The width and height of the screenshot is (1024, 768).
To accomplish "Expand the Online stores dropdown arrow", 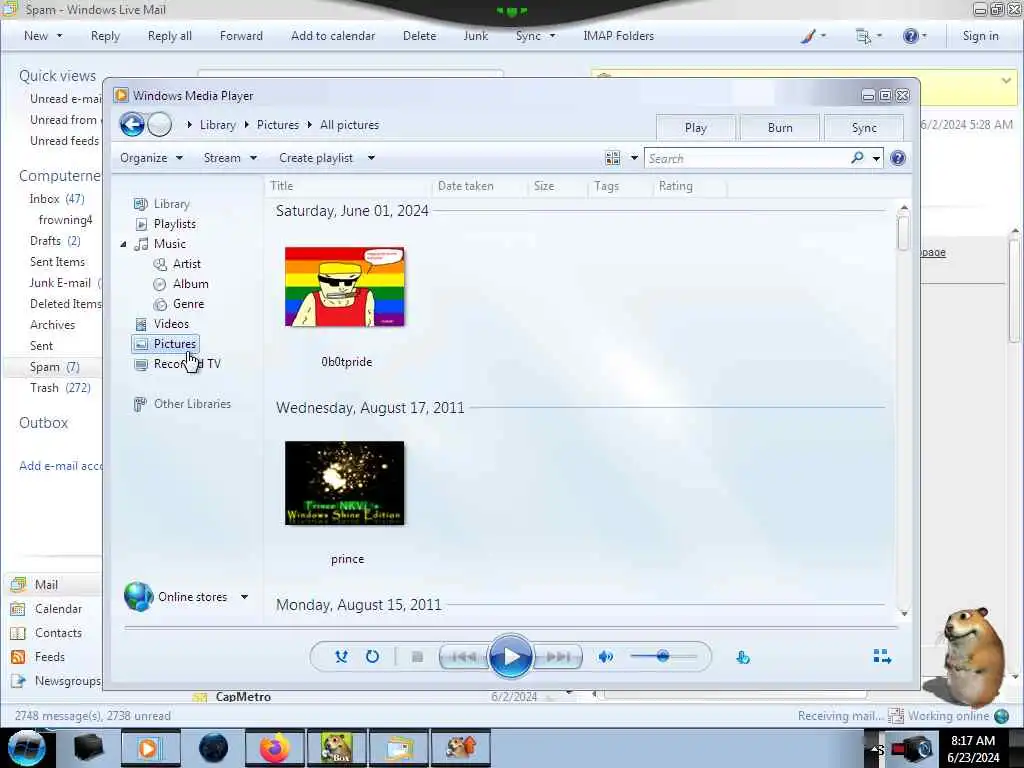I will click(x=244, y=597).
